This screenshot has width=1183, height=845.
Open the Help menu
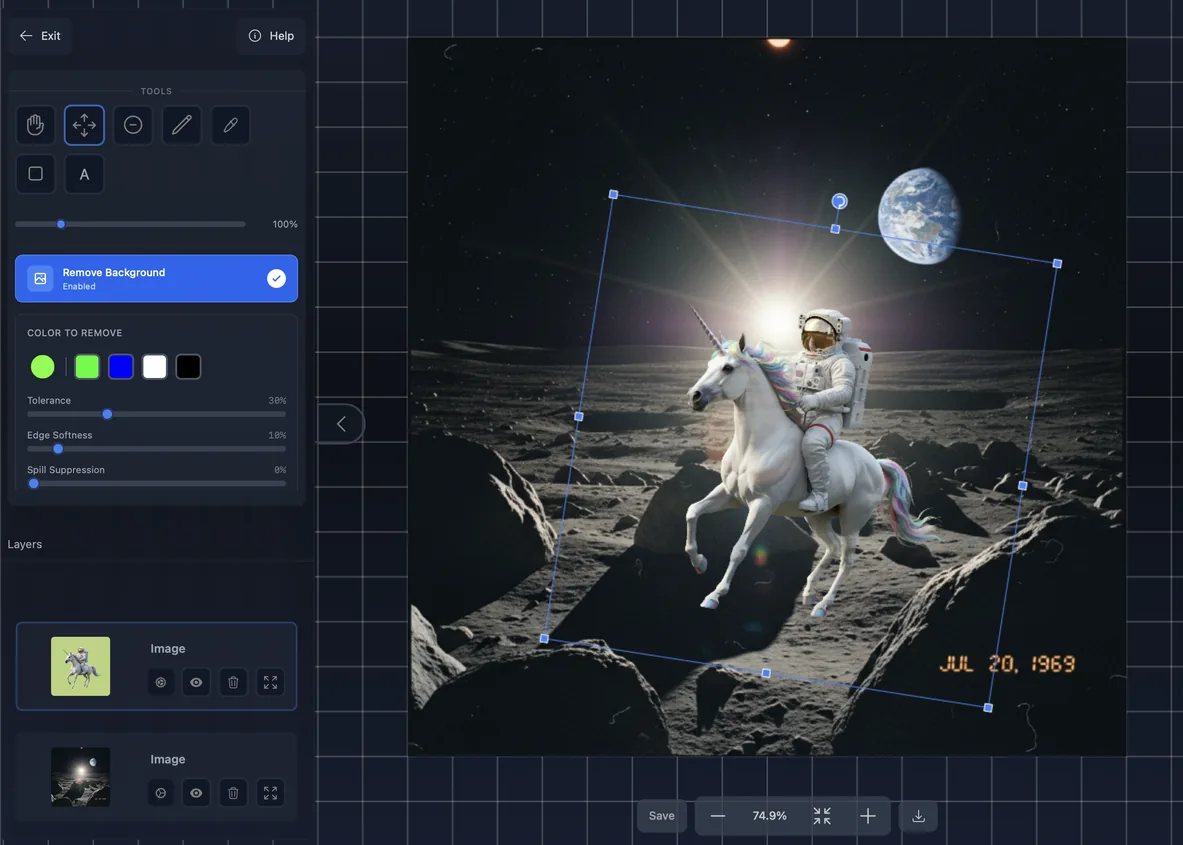[271, 35]
